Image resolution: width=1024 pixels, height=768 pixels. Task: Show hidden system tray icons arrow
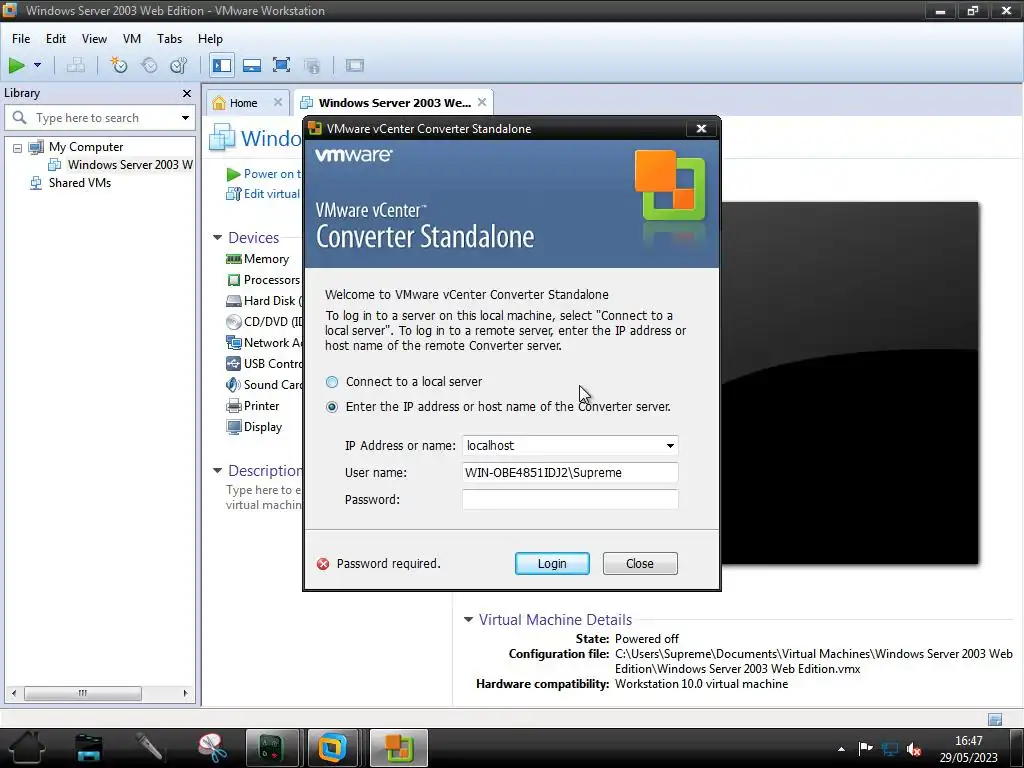point(841,749)
